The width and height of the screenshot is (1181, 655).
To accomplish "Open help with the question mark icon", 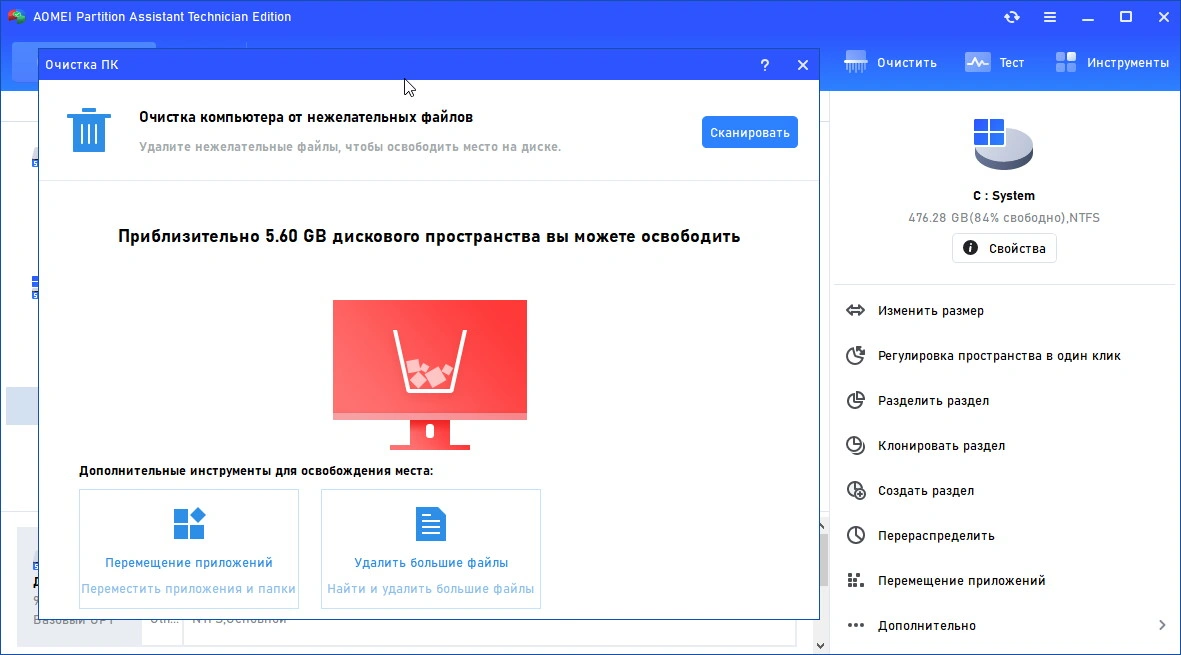I will (x=764, y=65).
